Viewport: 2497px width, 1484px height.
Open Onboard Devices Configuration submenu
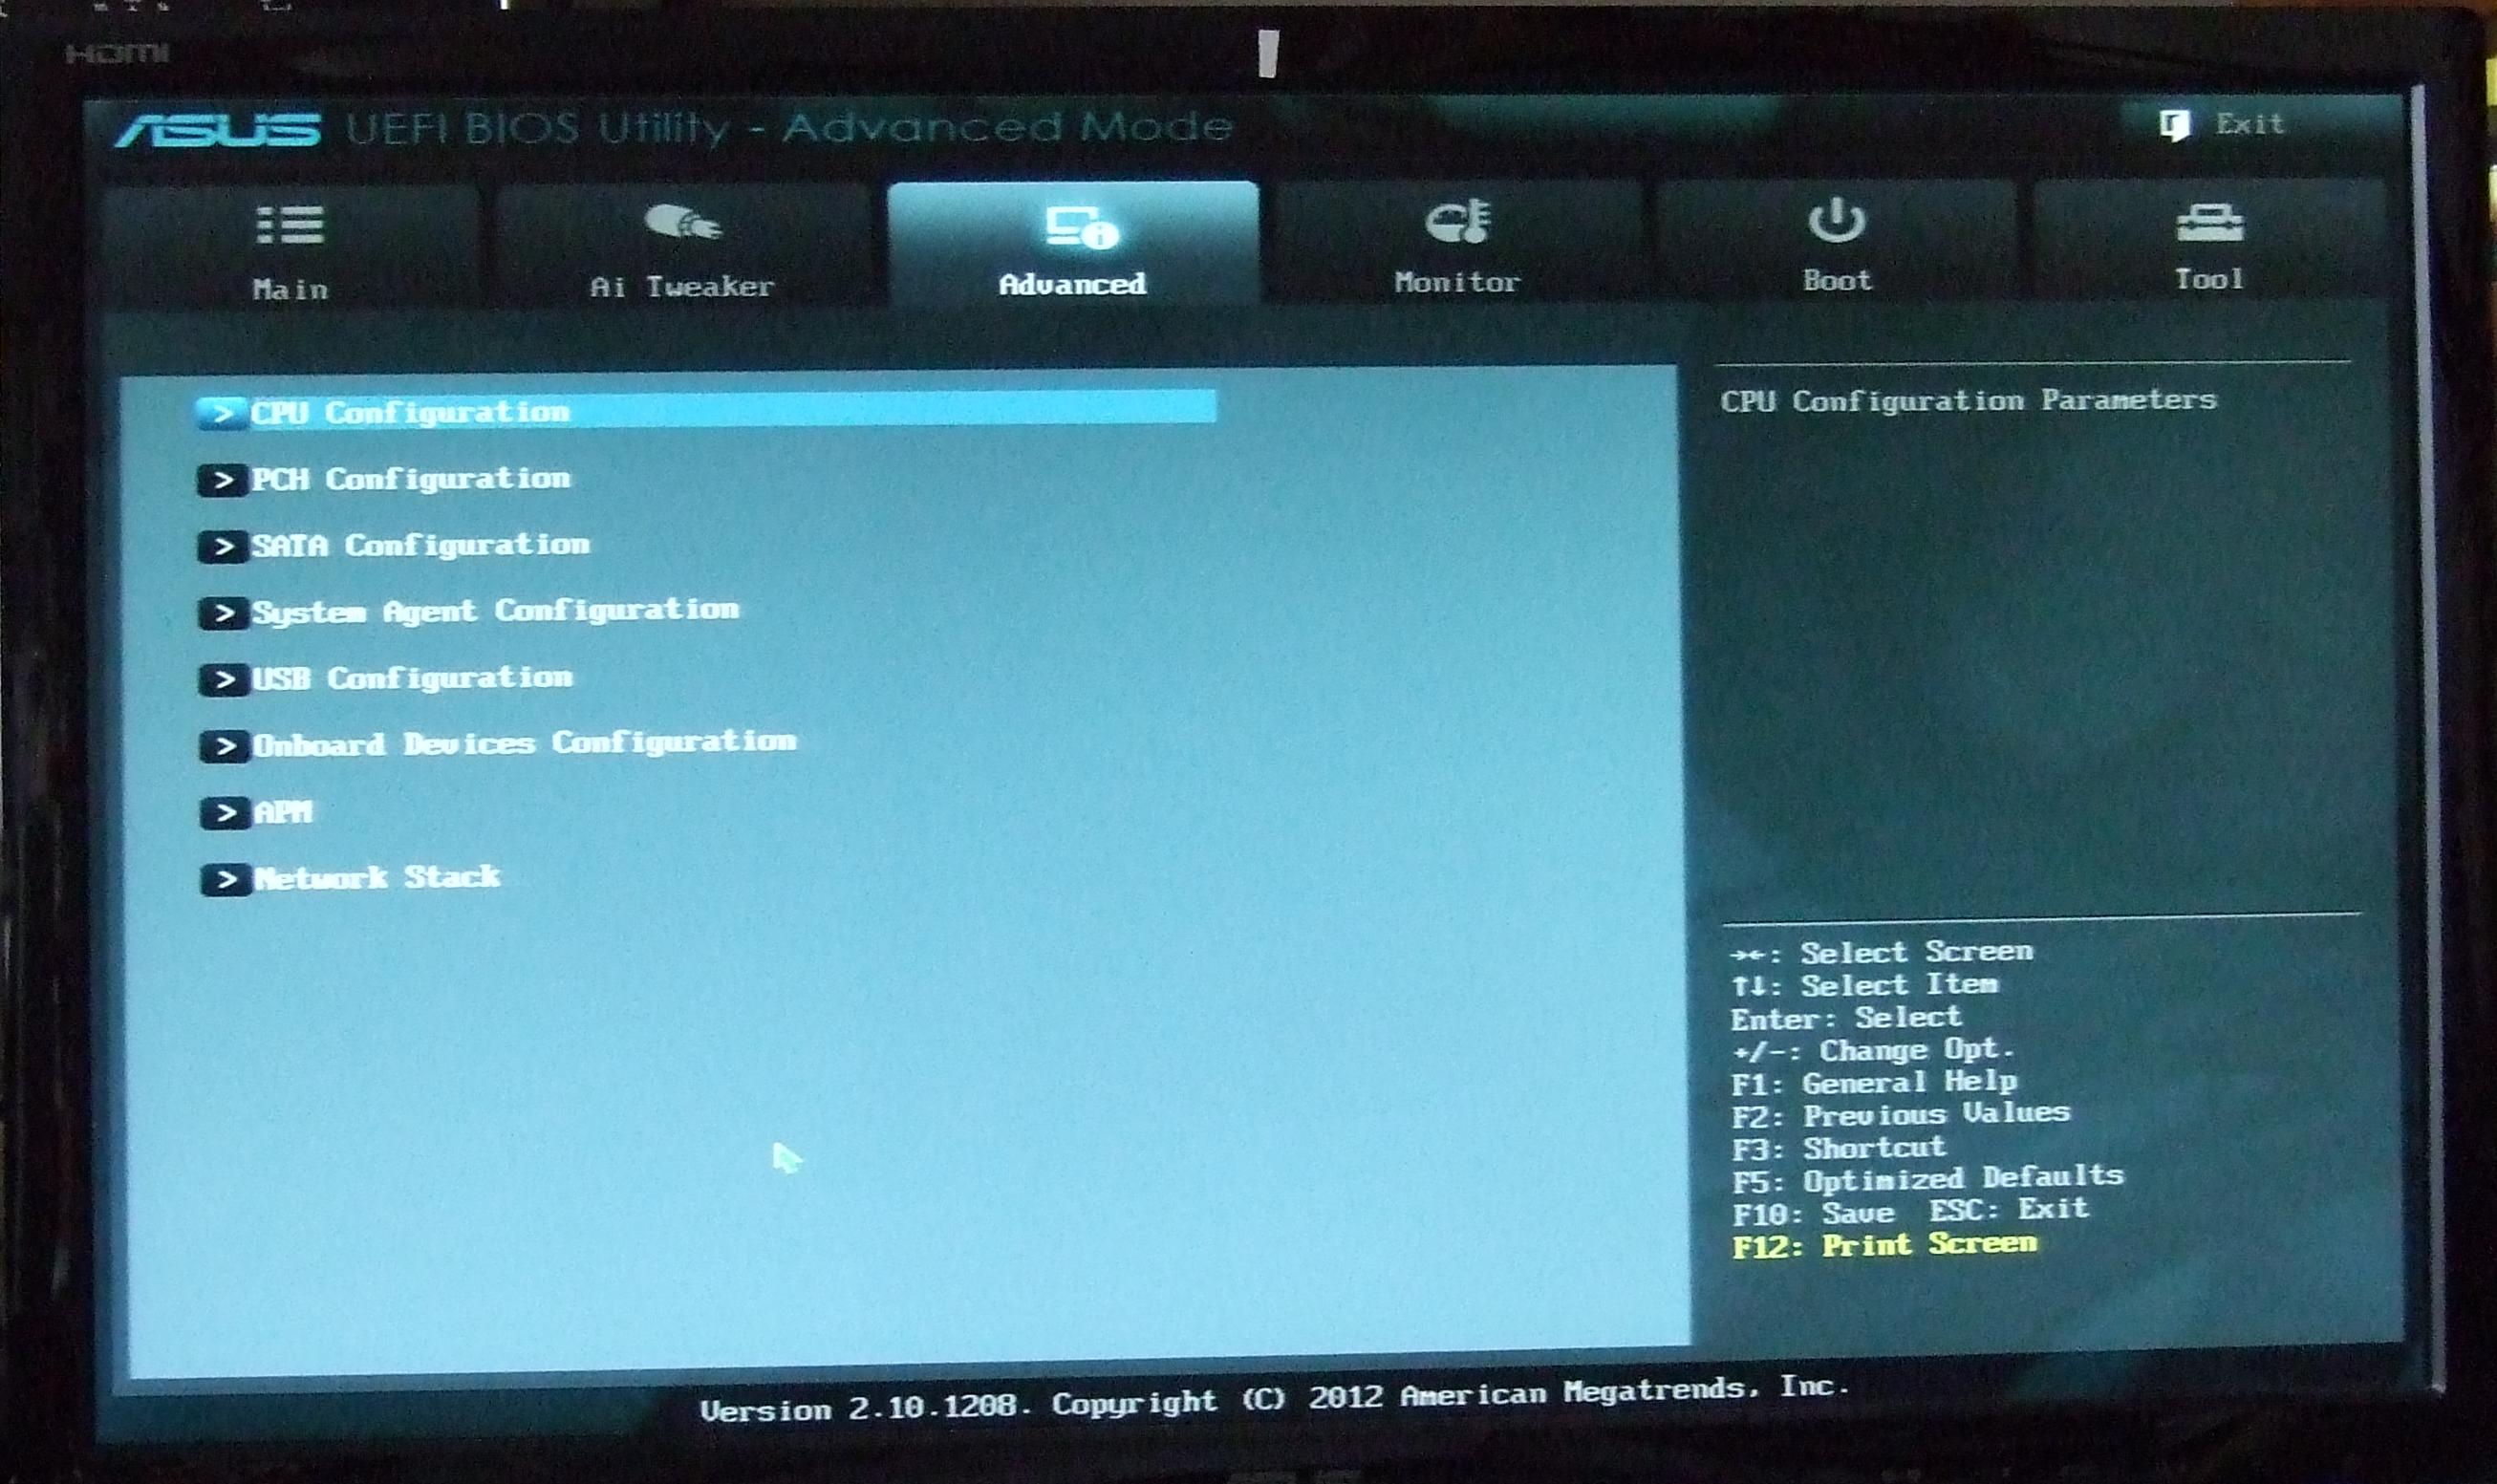coord(525,743)
